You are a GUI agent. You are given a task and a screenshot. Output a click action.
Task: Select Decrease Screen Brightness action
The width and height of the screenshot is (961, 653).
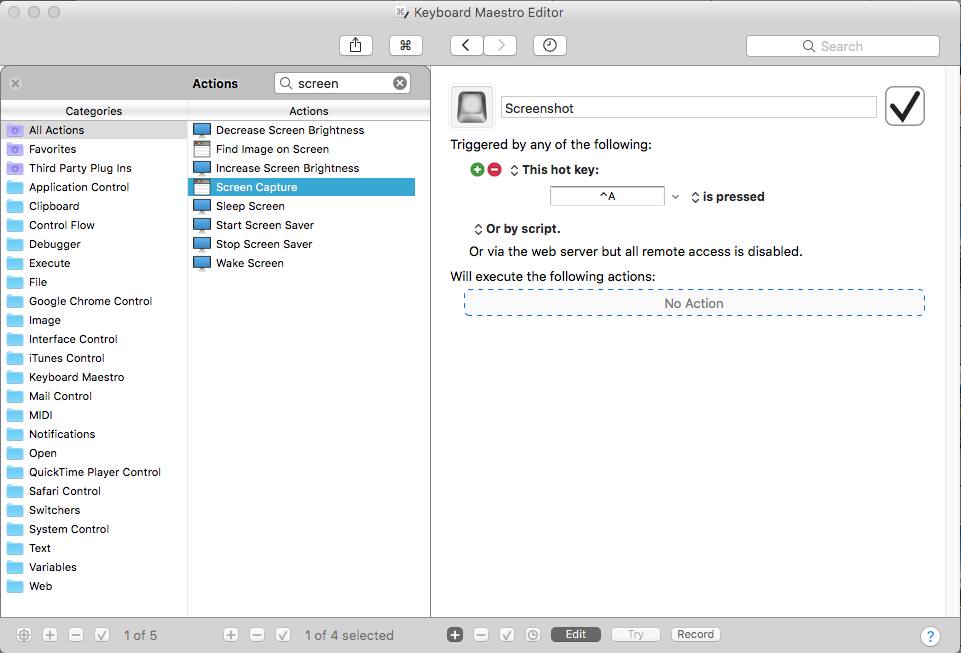click(x=302, y=130)
